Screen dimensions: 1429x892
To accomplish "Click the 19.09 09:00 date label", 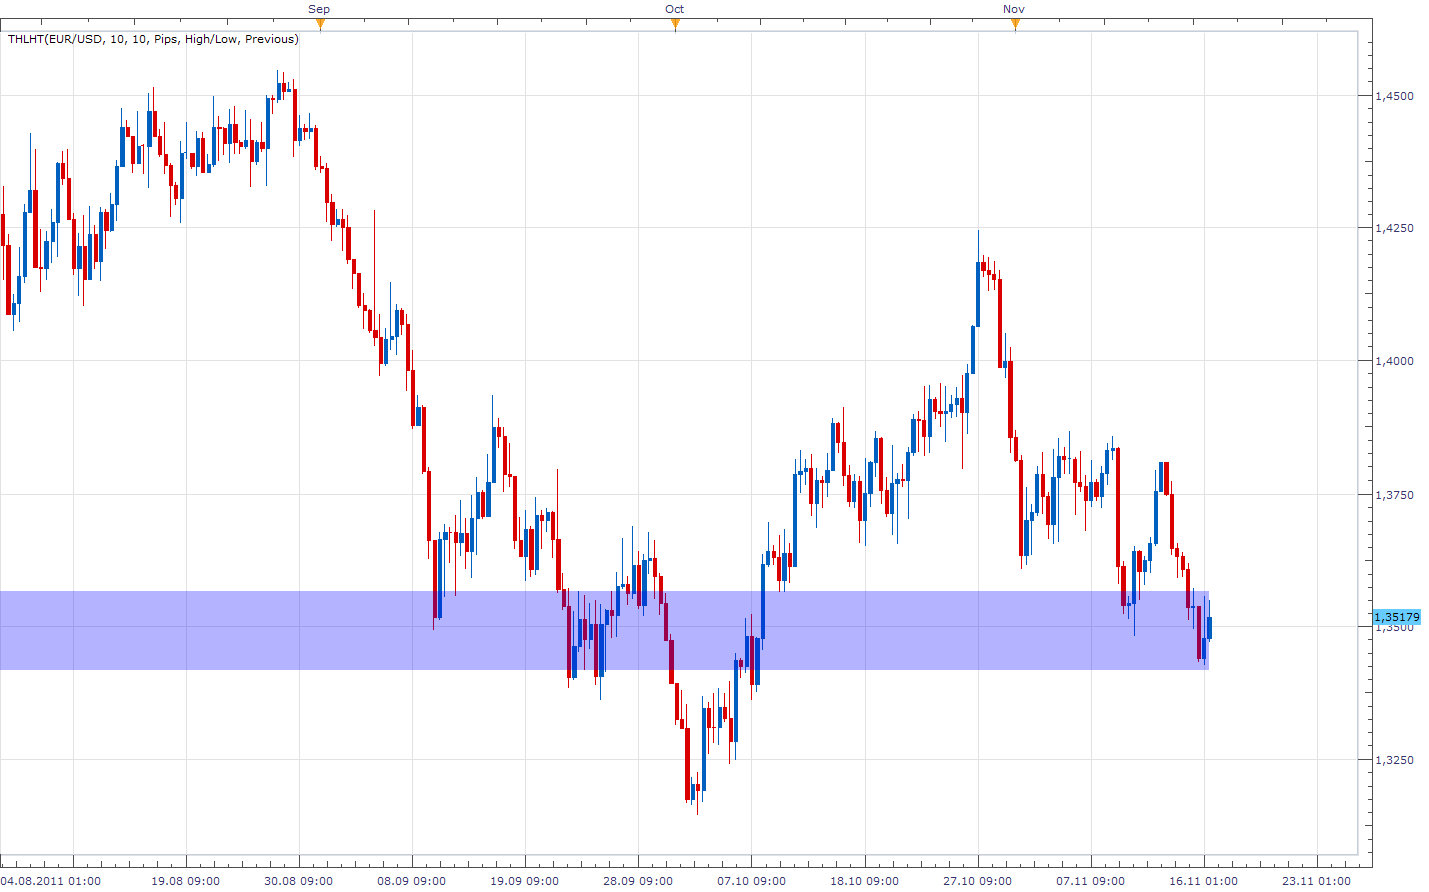I will coord(525,881).
